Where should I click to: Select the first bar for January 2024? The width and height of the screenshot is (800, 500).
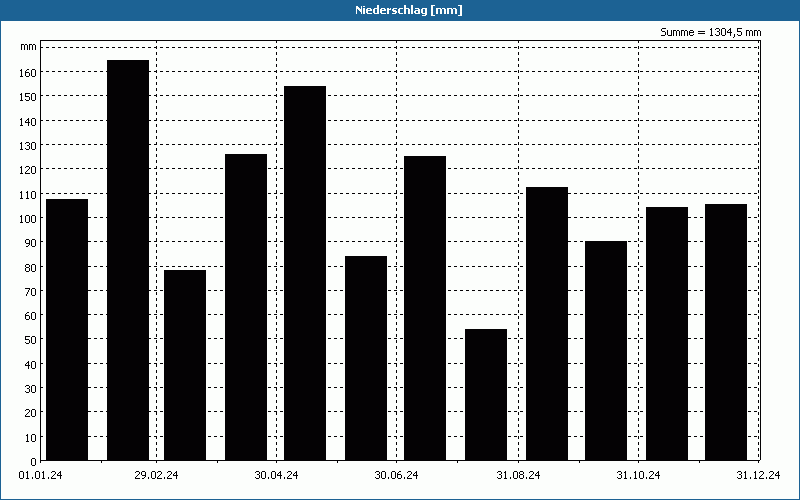(67, 330)
